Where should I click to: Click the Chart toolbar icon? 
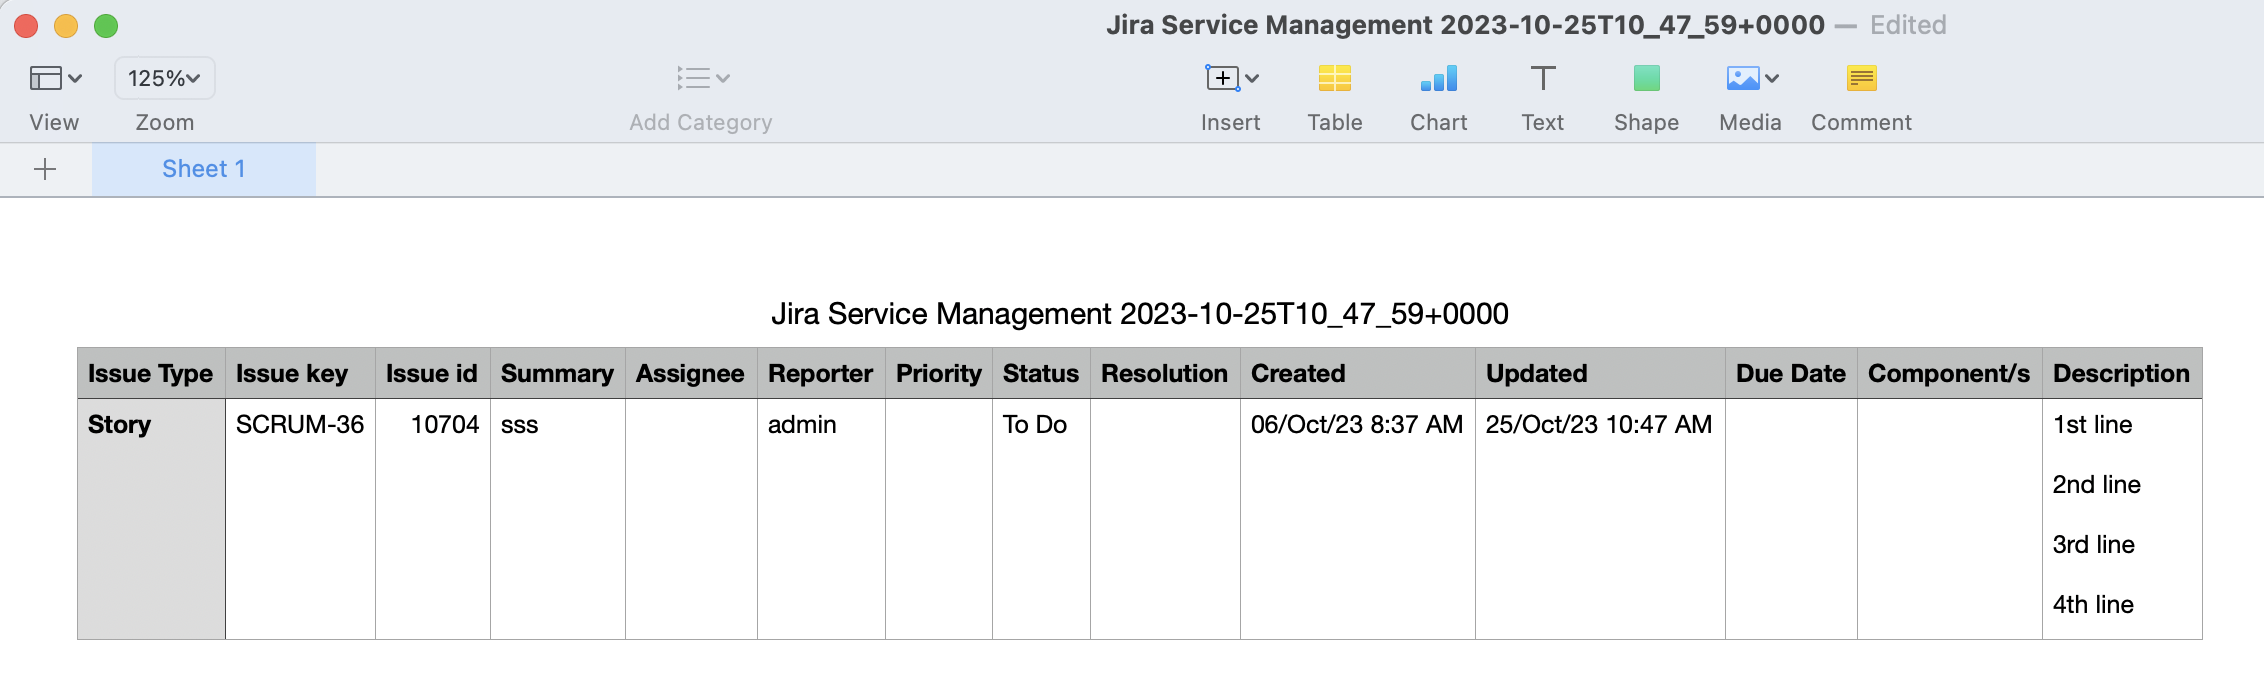[x=1439, y=78]
